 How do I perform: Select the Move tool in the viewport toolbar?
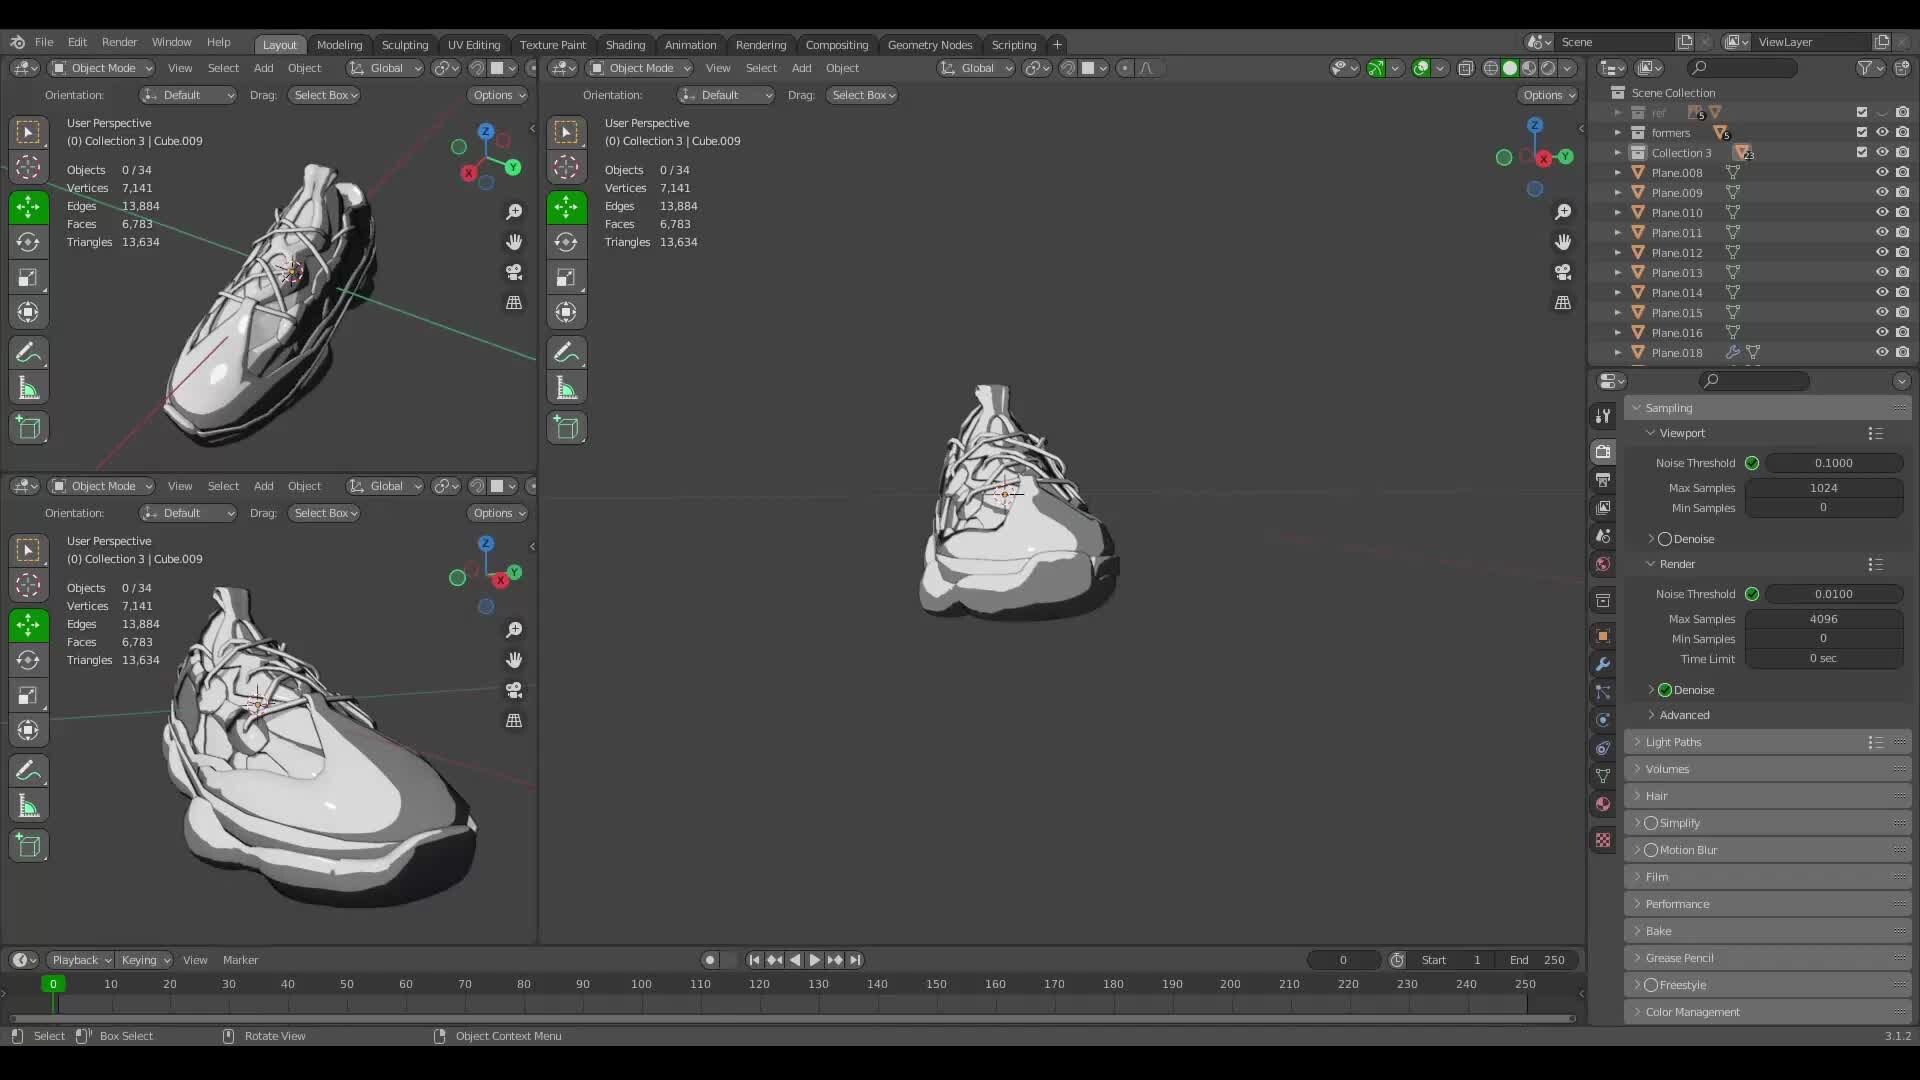28,207
